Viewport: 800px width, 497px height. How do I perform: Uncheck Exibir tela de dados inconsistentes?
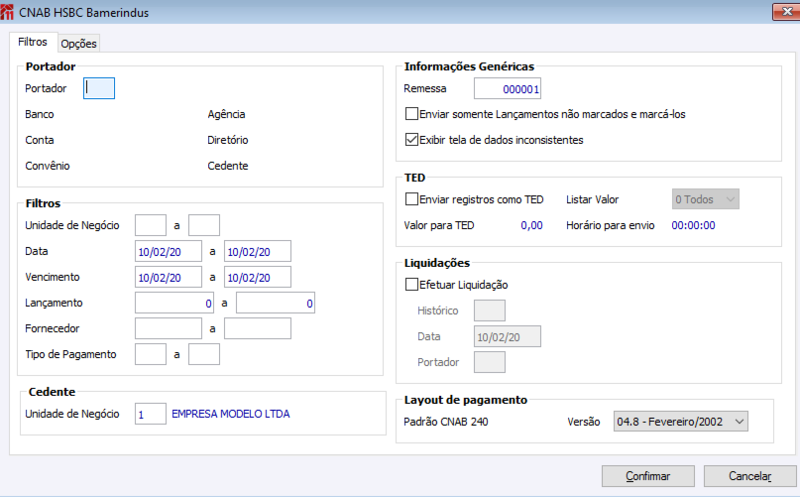pos(412,140)
